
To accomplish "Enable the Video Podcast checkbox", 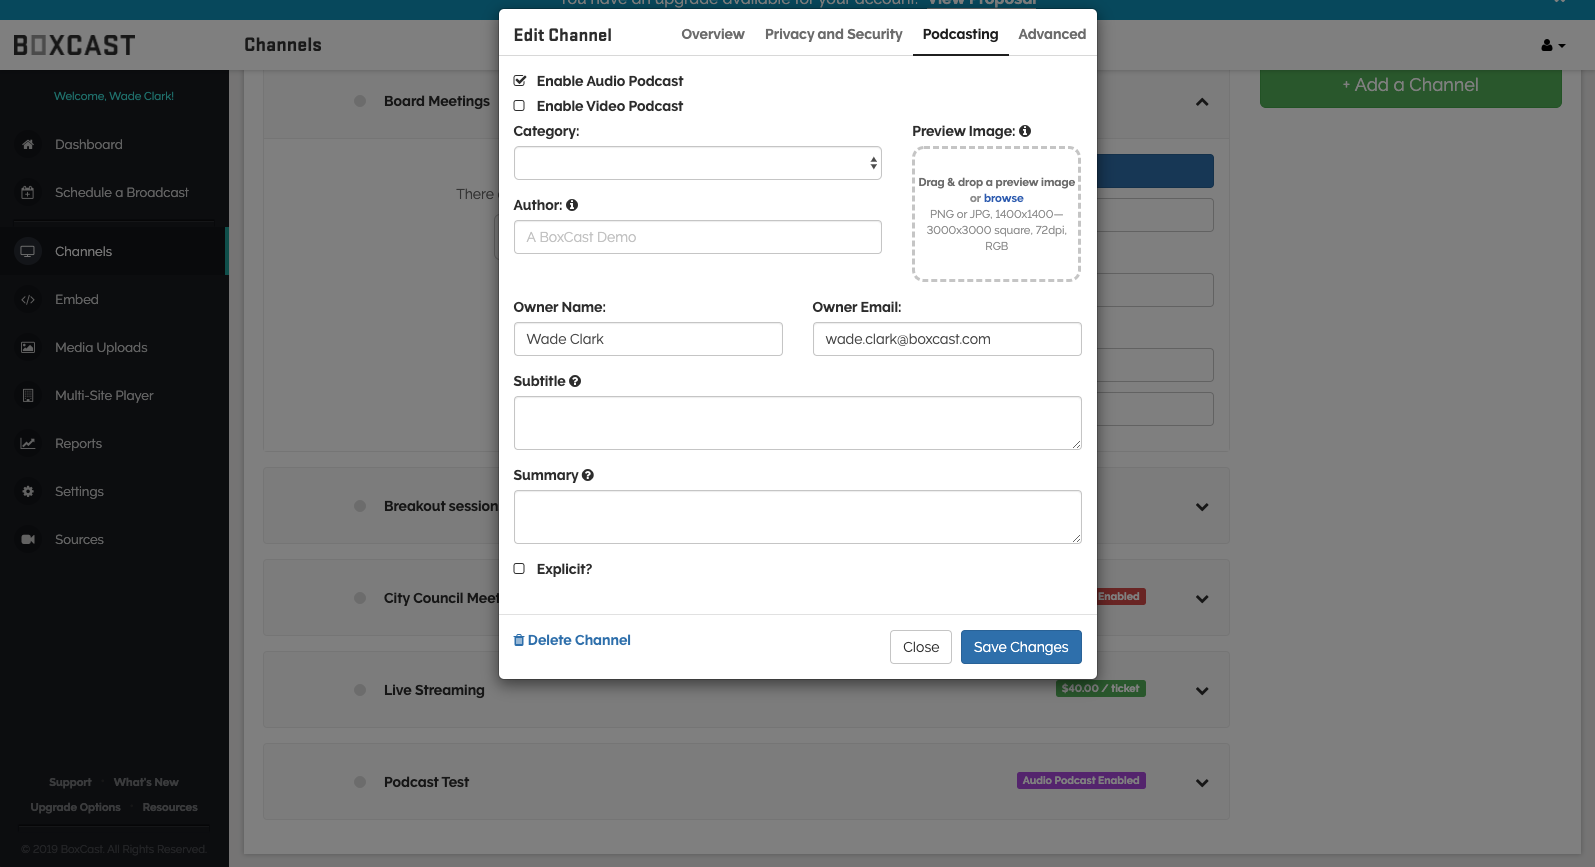I will 520,106.
